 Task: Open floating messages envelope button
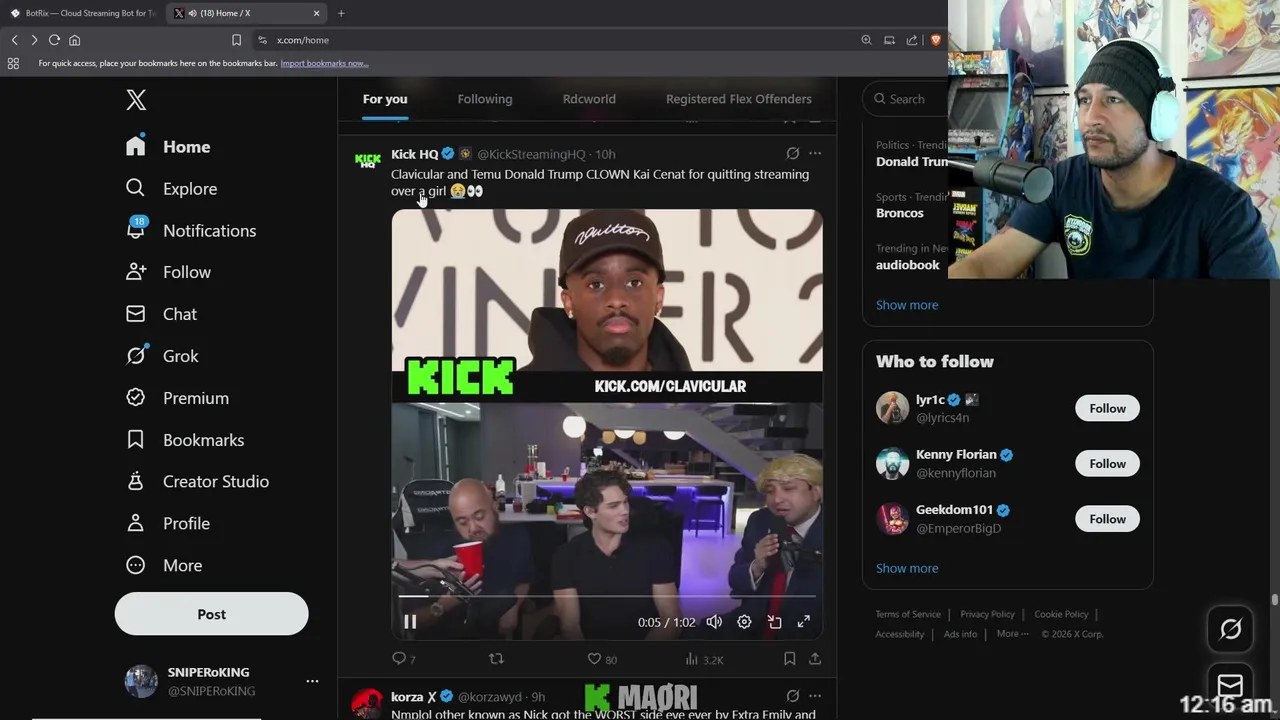click(1230, 686)
